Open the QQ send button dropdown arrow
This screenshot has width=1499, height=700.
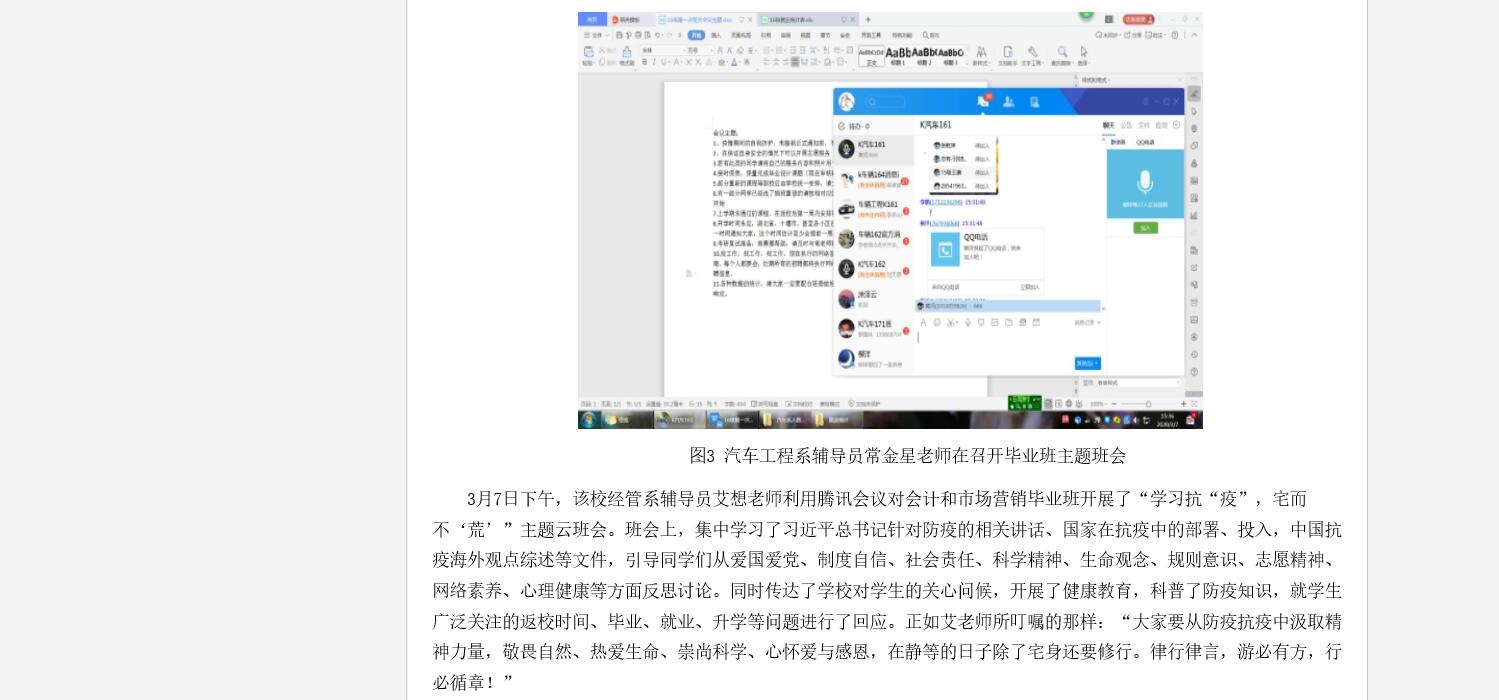coord(1097,363)
